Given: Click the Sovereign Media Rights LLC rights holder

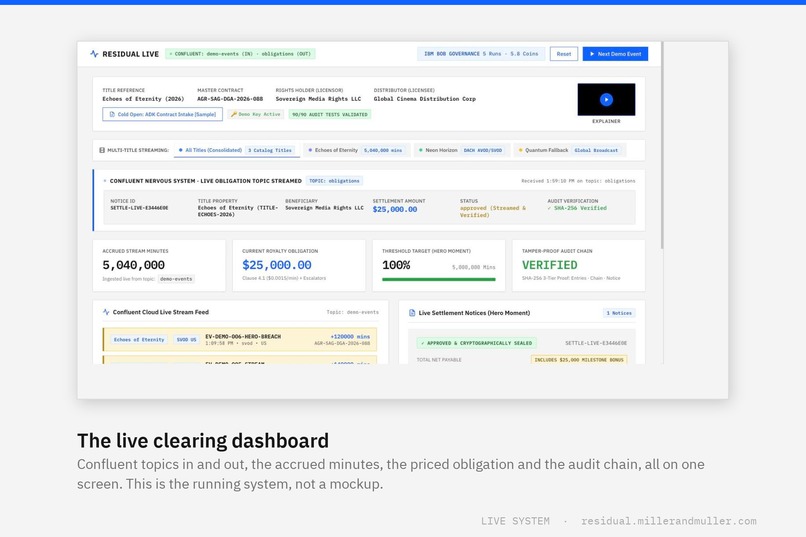Looking at the screenshot, I should click(318, 99).
